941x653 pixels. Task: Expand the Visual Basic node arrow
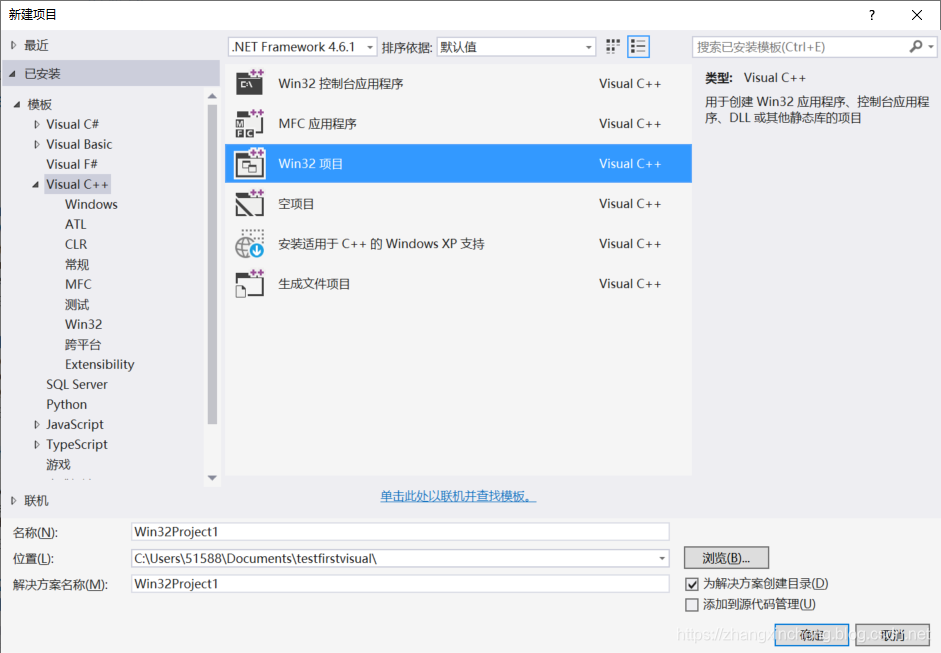[37, 144]
